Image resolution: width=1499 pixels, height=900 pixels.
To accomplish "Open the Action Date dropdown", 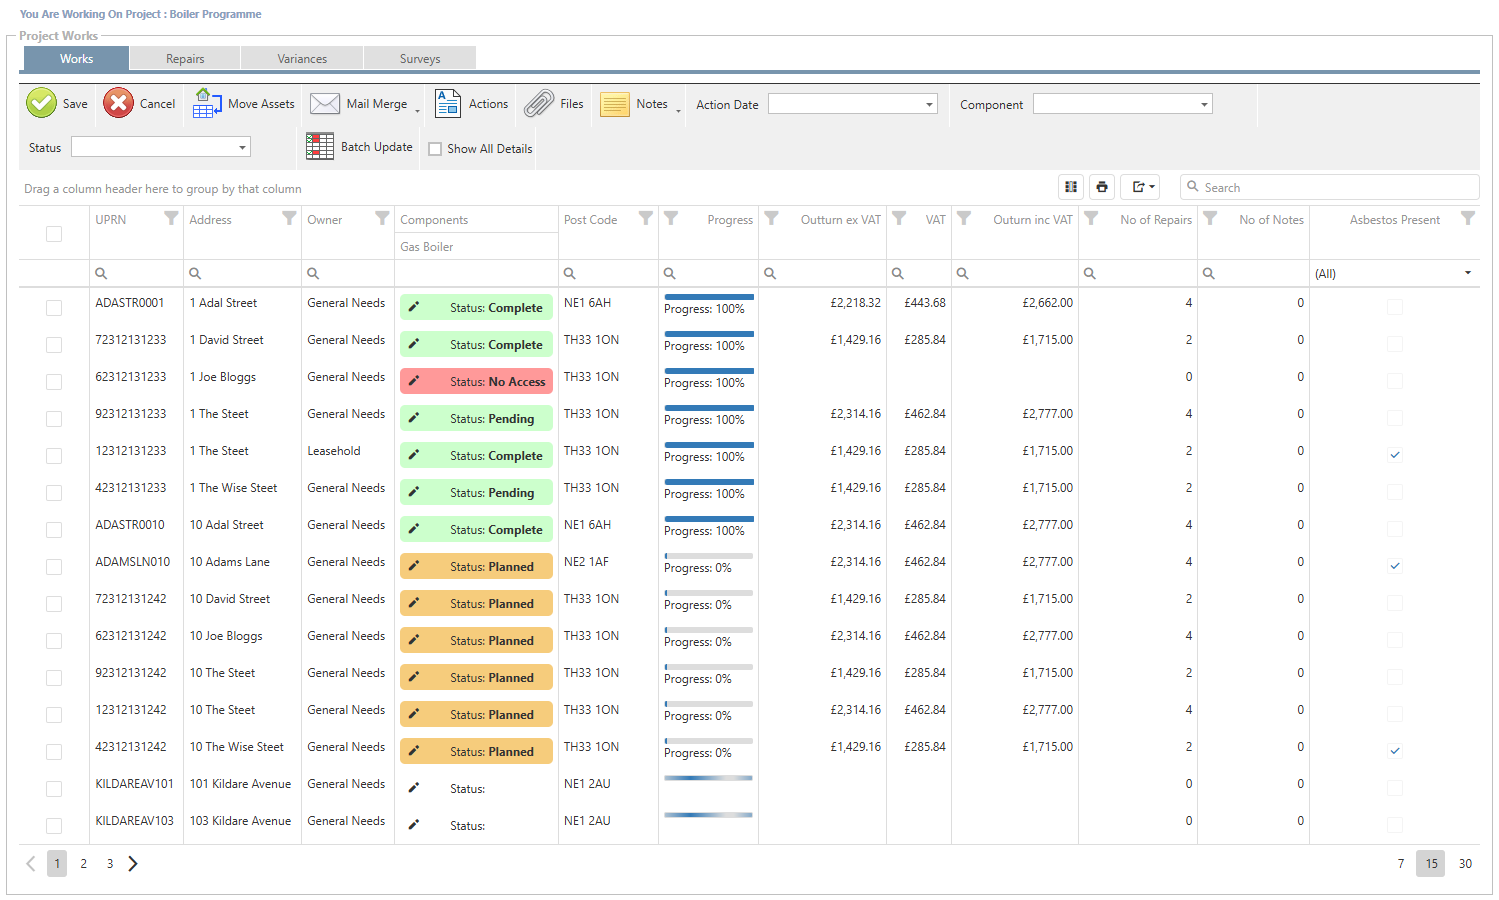I will click(929, 104).
